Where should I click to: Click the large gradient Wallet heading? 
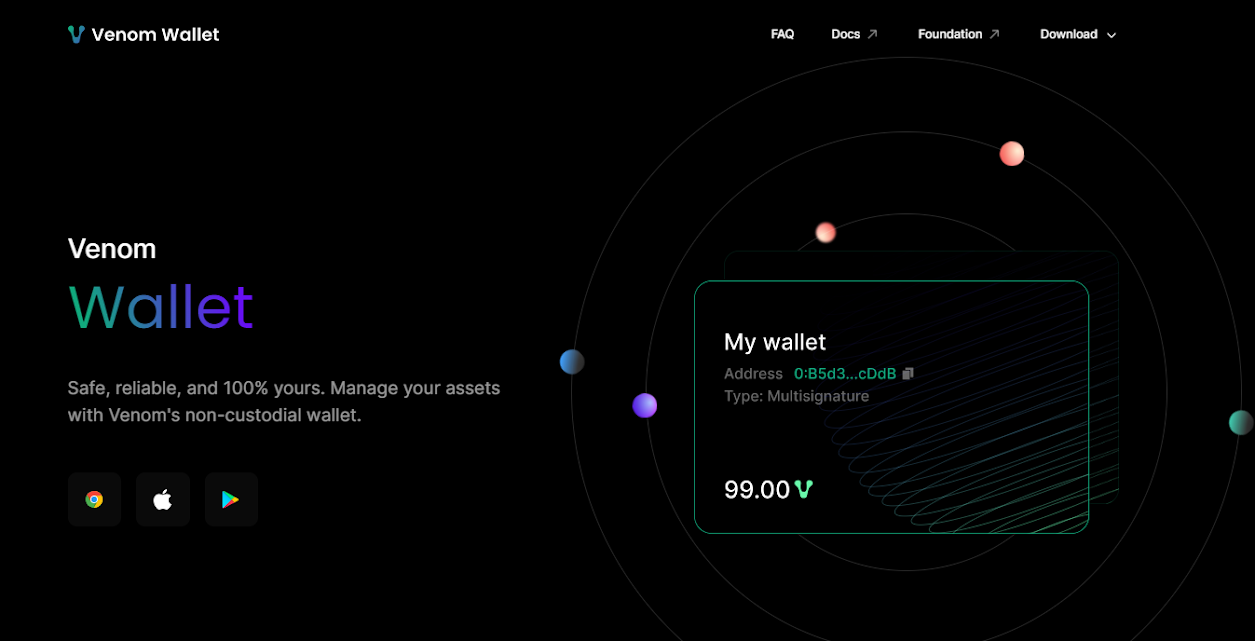pos(161,307)
